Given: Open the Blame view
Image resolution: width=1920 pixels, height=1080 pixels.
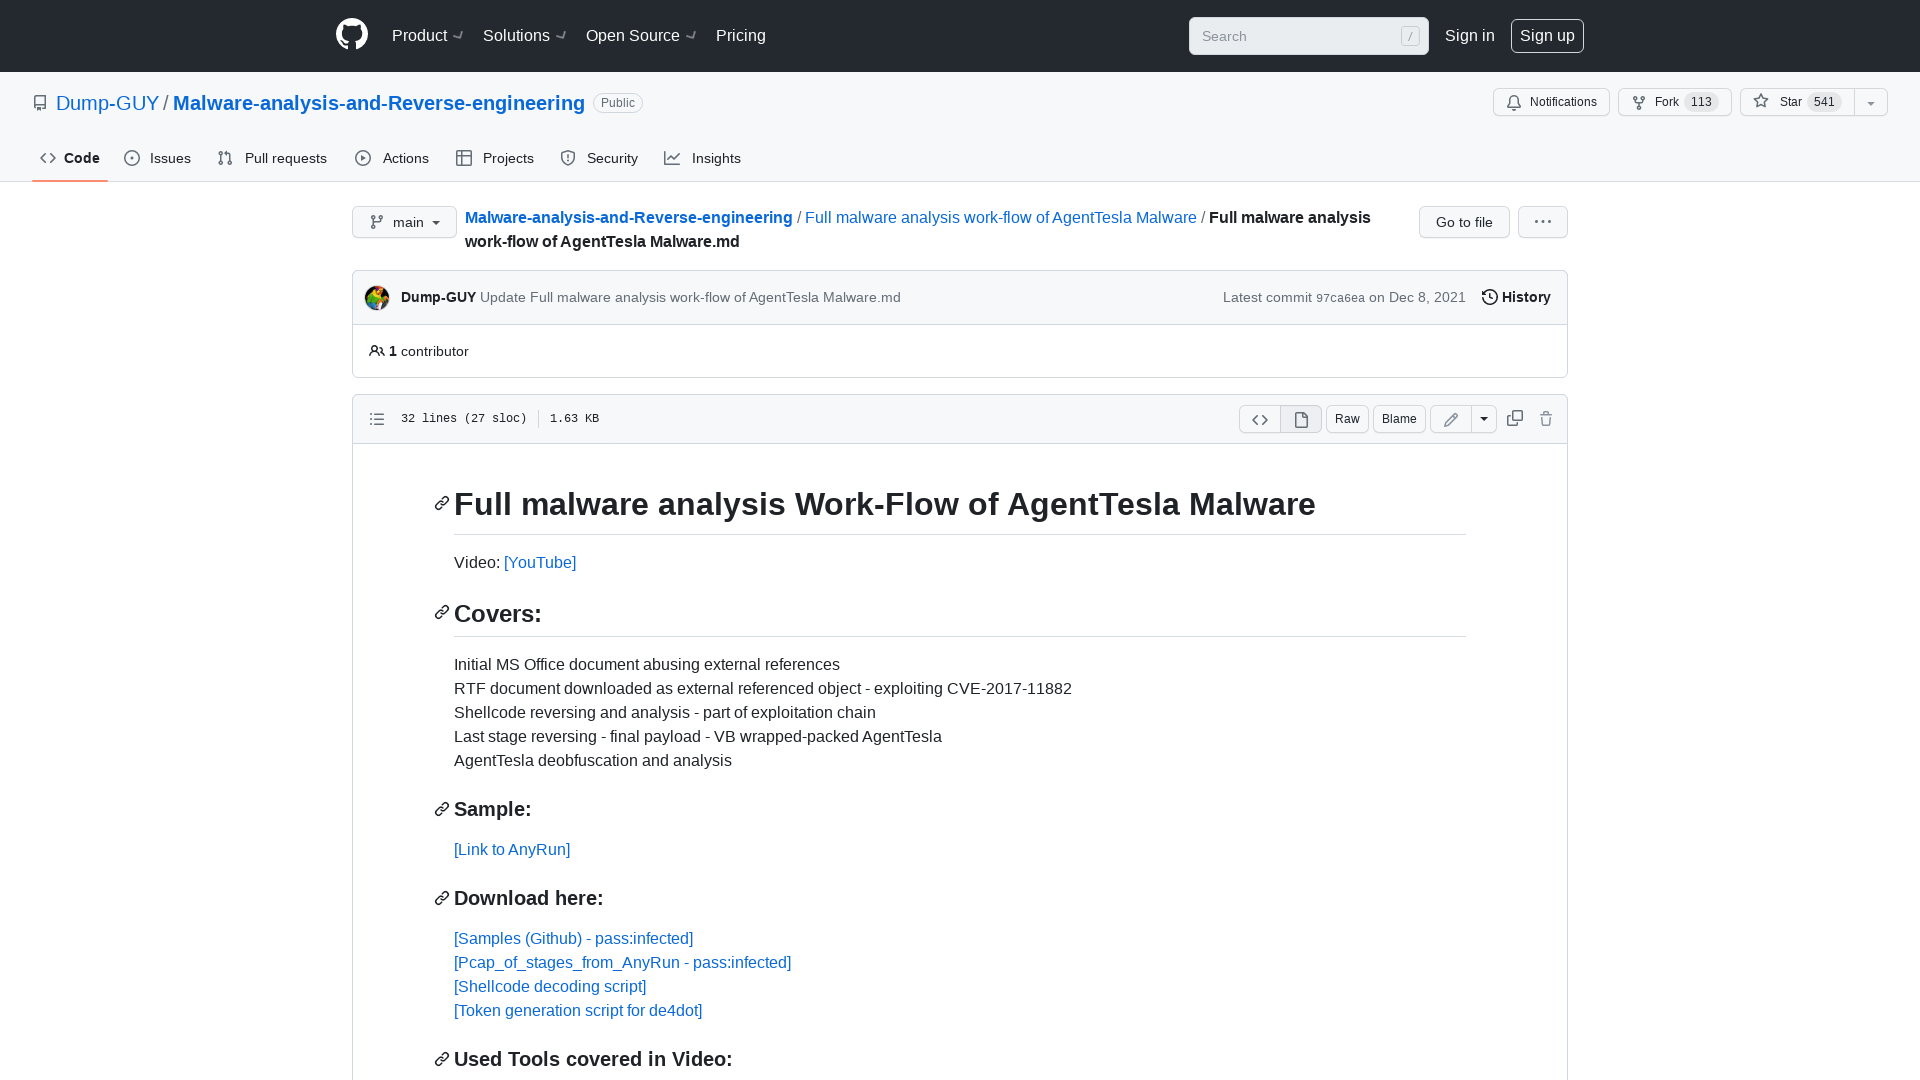Looking at the screenshot, I should pyautogui.click(x=1399, y=419).
